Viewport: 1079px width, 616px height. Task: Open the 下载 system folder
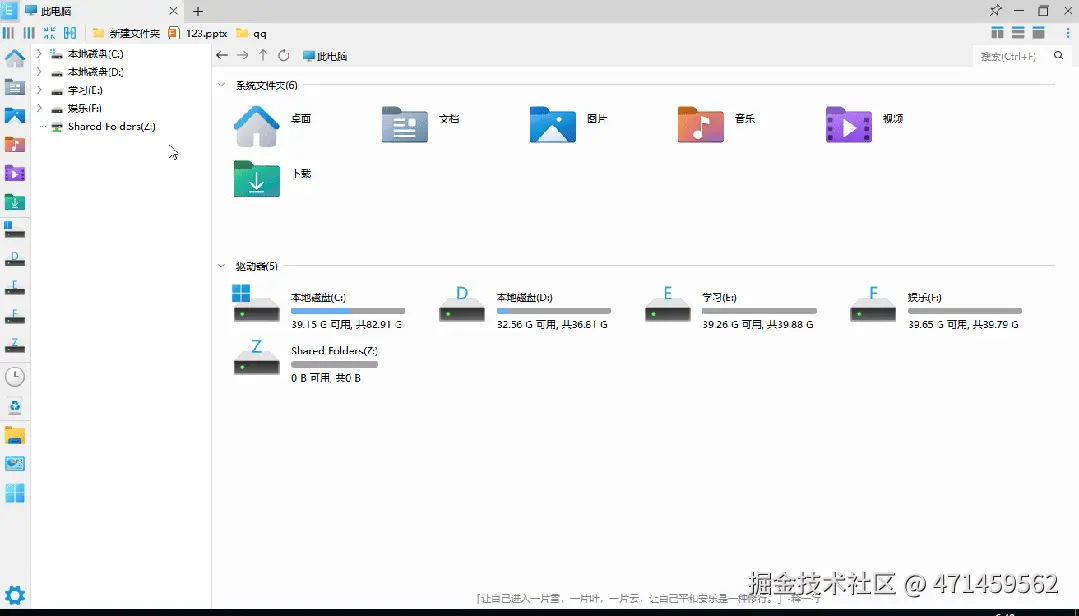[273, 179]
